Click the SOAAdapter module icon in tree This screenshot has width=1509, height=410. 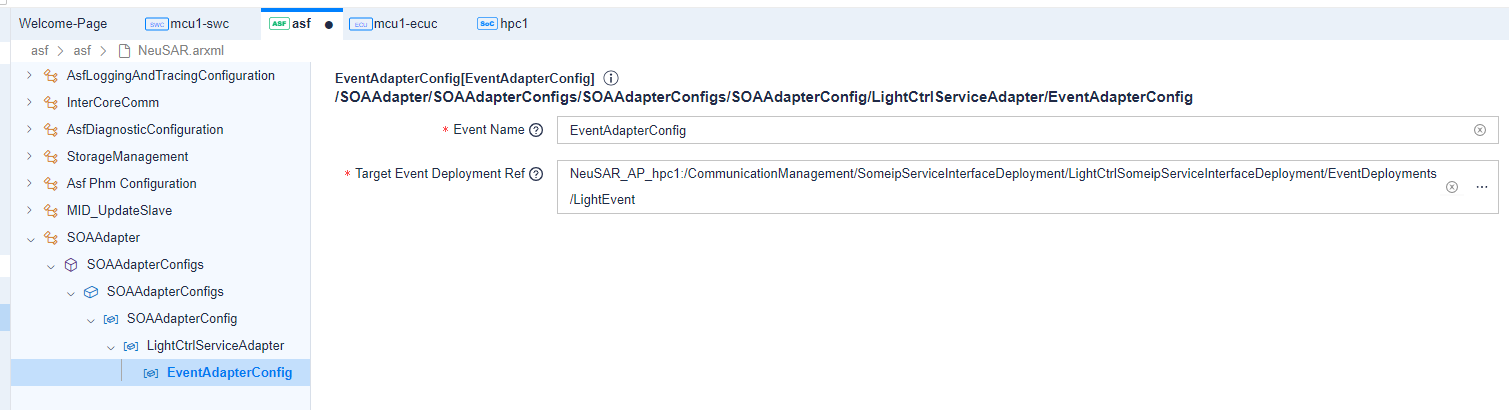51,238
